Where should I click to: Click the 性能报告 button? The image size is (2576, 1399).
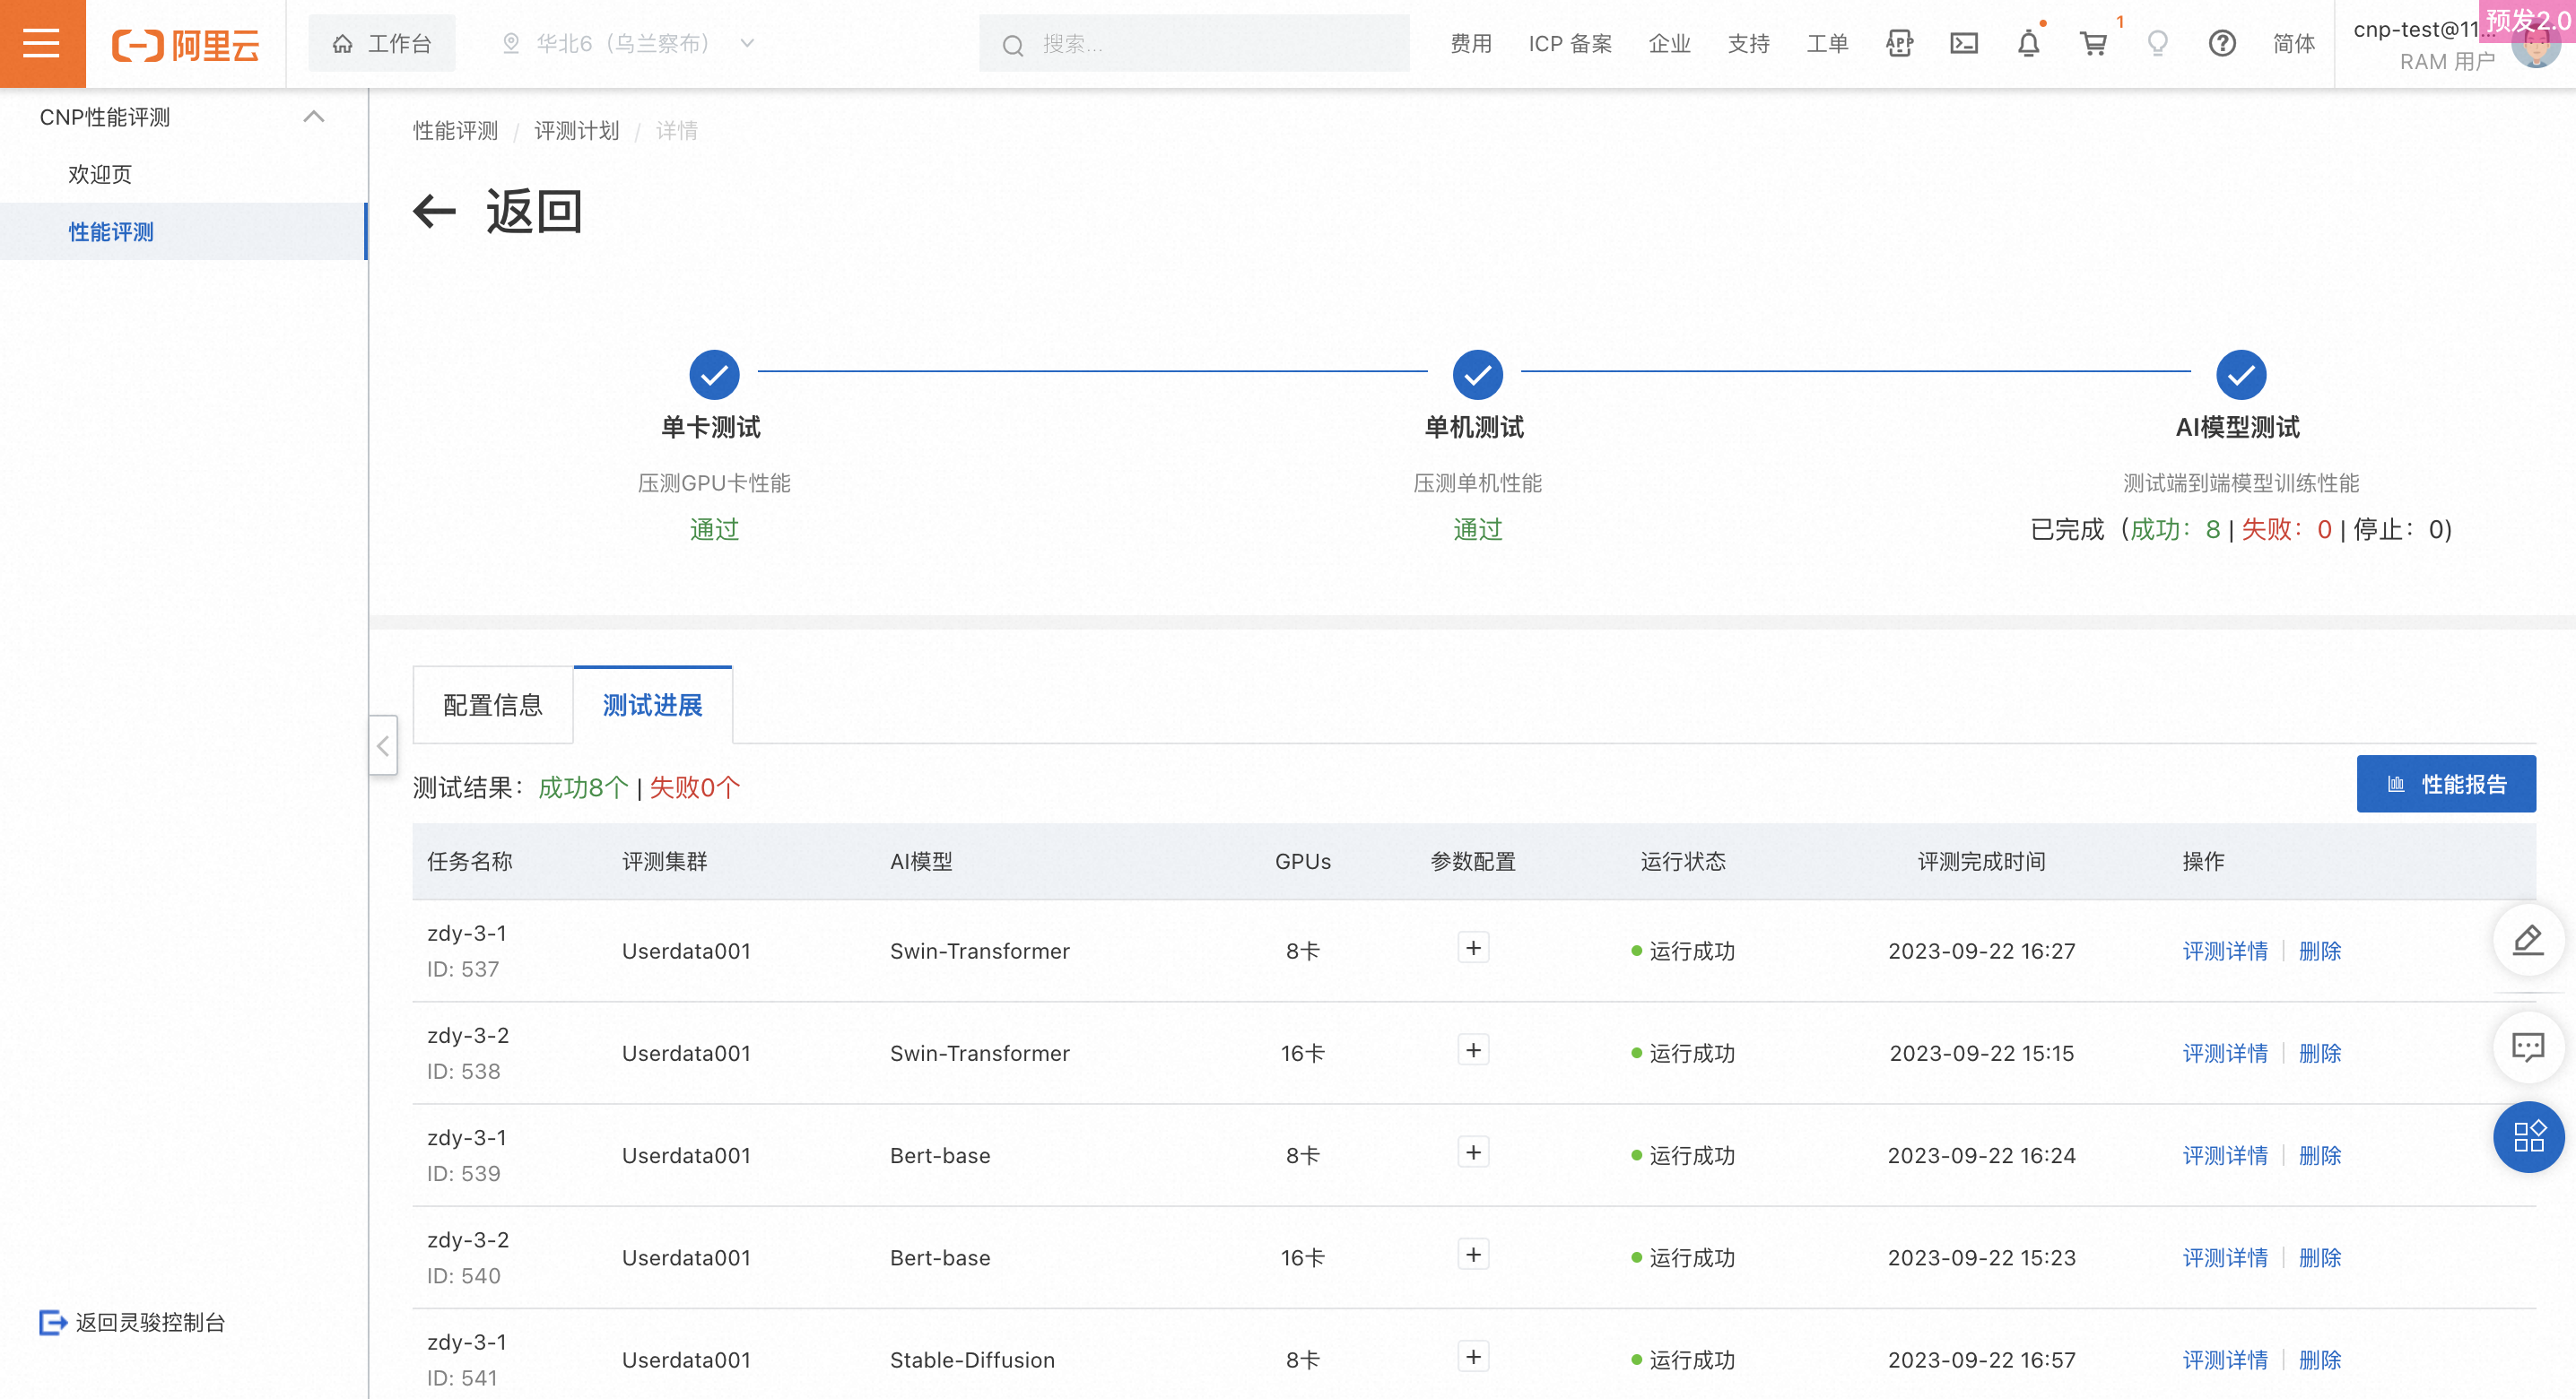pyautogui.click(x=2445, y=784)
